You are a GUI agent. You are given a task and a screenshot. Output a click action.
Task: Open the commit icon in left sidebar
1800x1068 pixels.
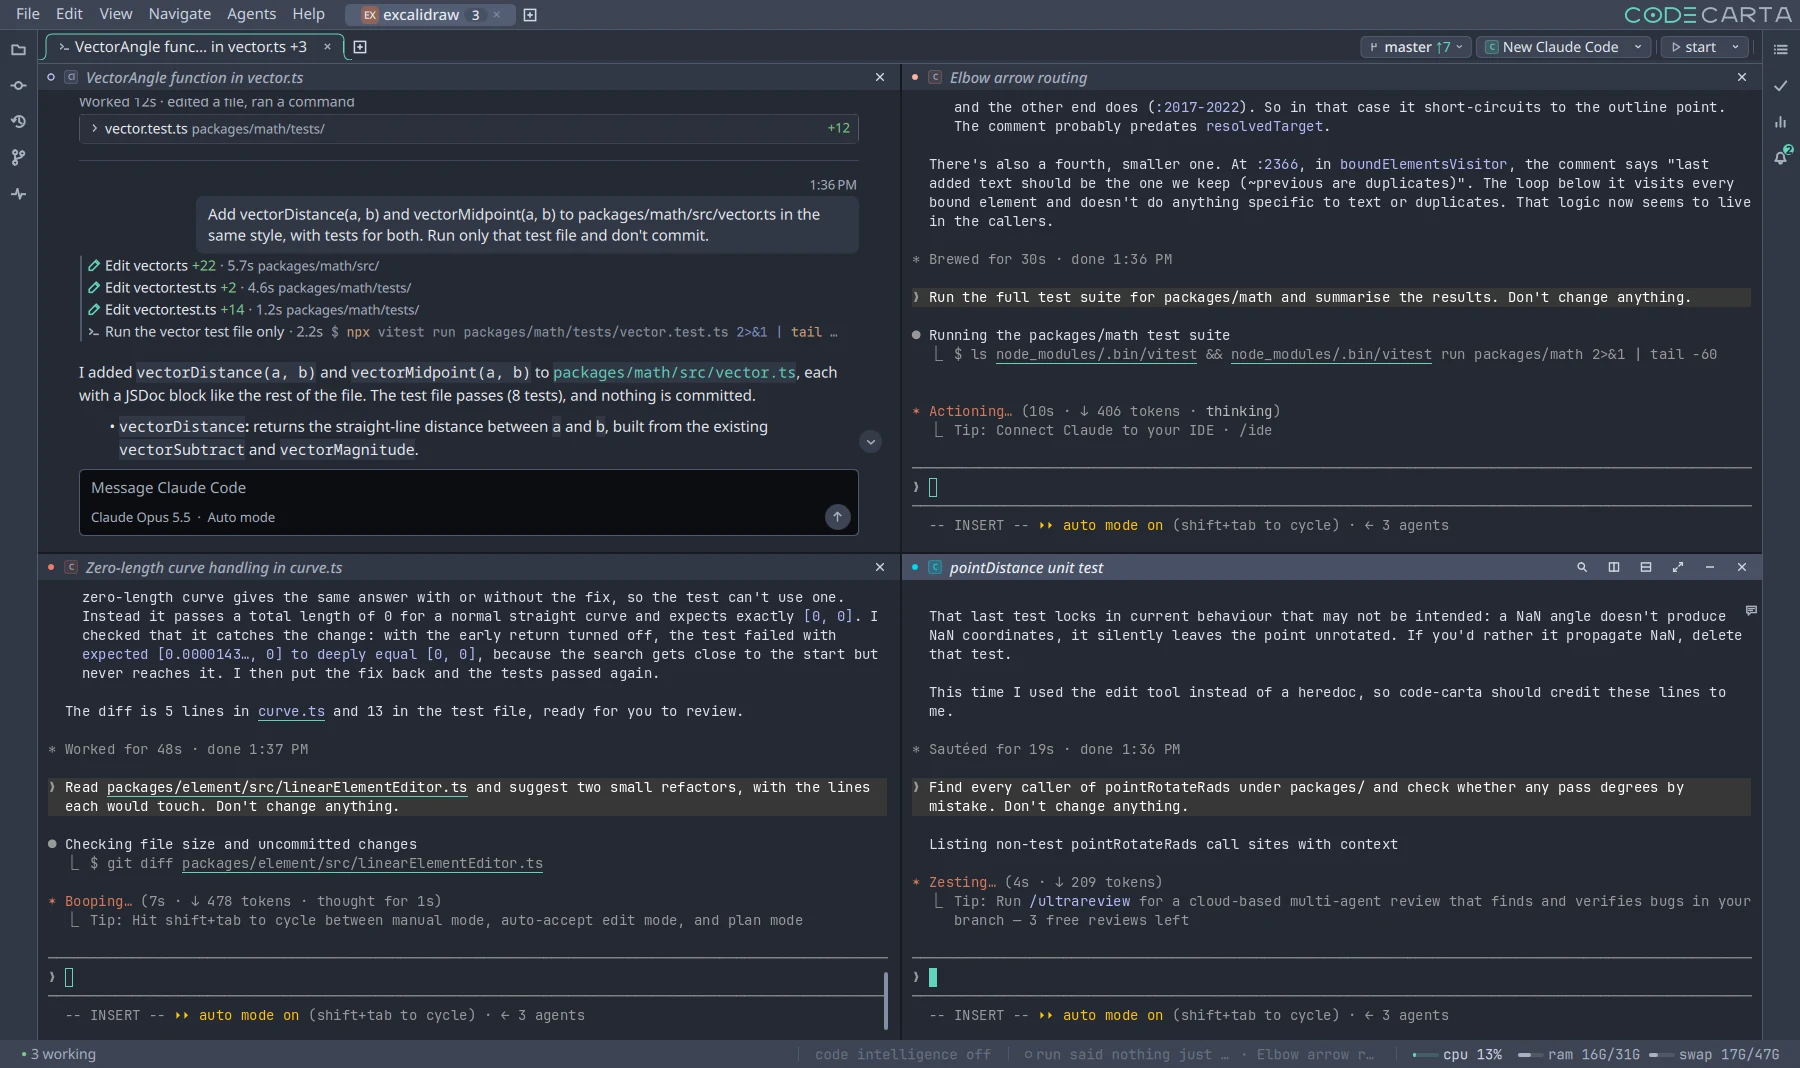coord(18,85)
